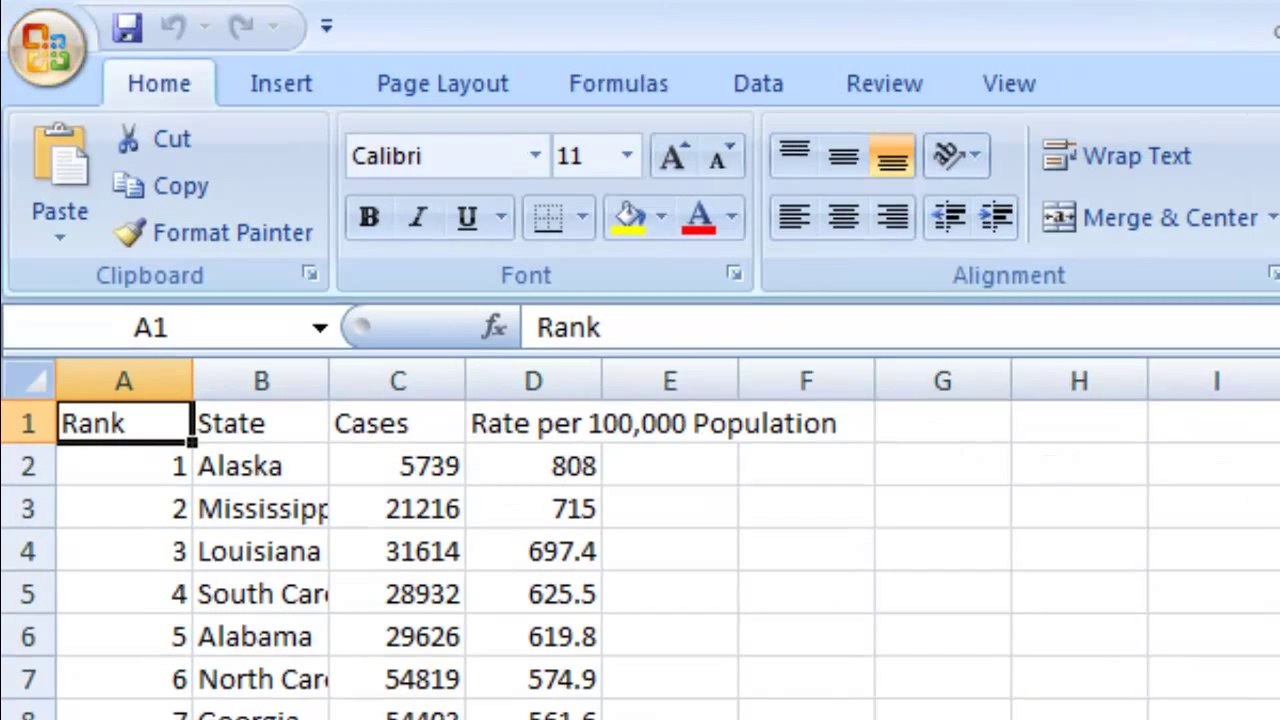1280x720 pixels.
Task: Select cell B2 containing Alaska
Action: point(260,466)
